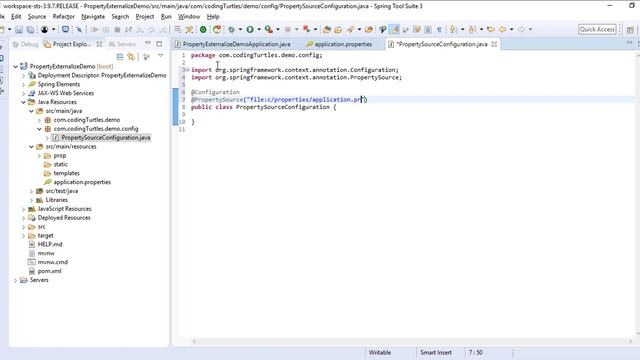Collapse the Java Resources node
The image size is (640, 360).
click(23, 102)
